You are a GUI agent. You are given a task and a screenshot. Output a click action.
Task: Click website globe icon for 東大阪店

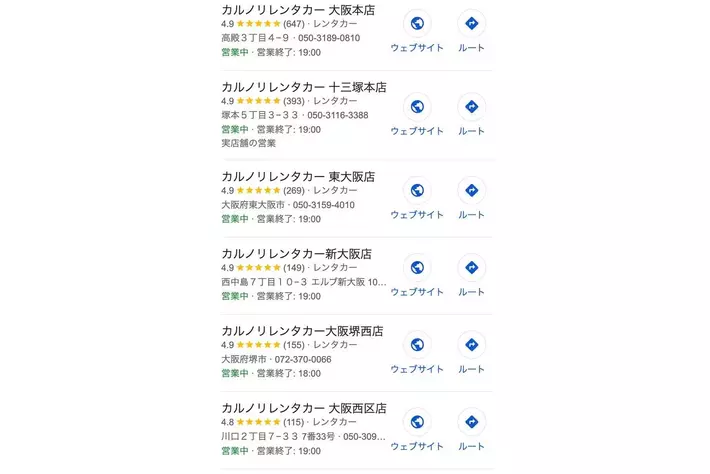click(417, 190)
